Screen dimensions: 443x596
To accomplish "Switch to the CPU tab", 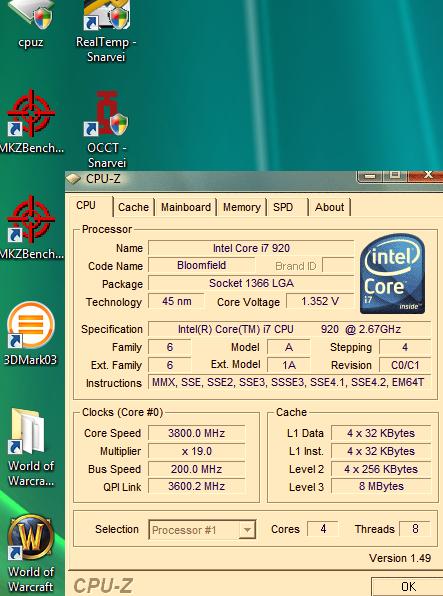I will 86,206.
